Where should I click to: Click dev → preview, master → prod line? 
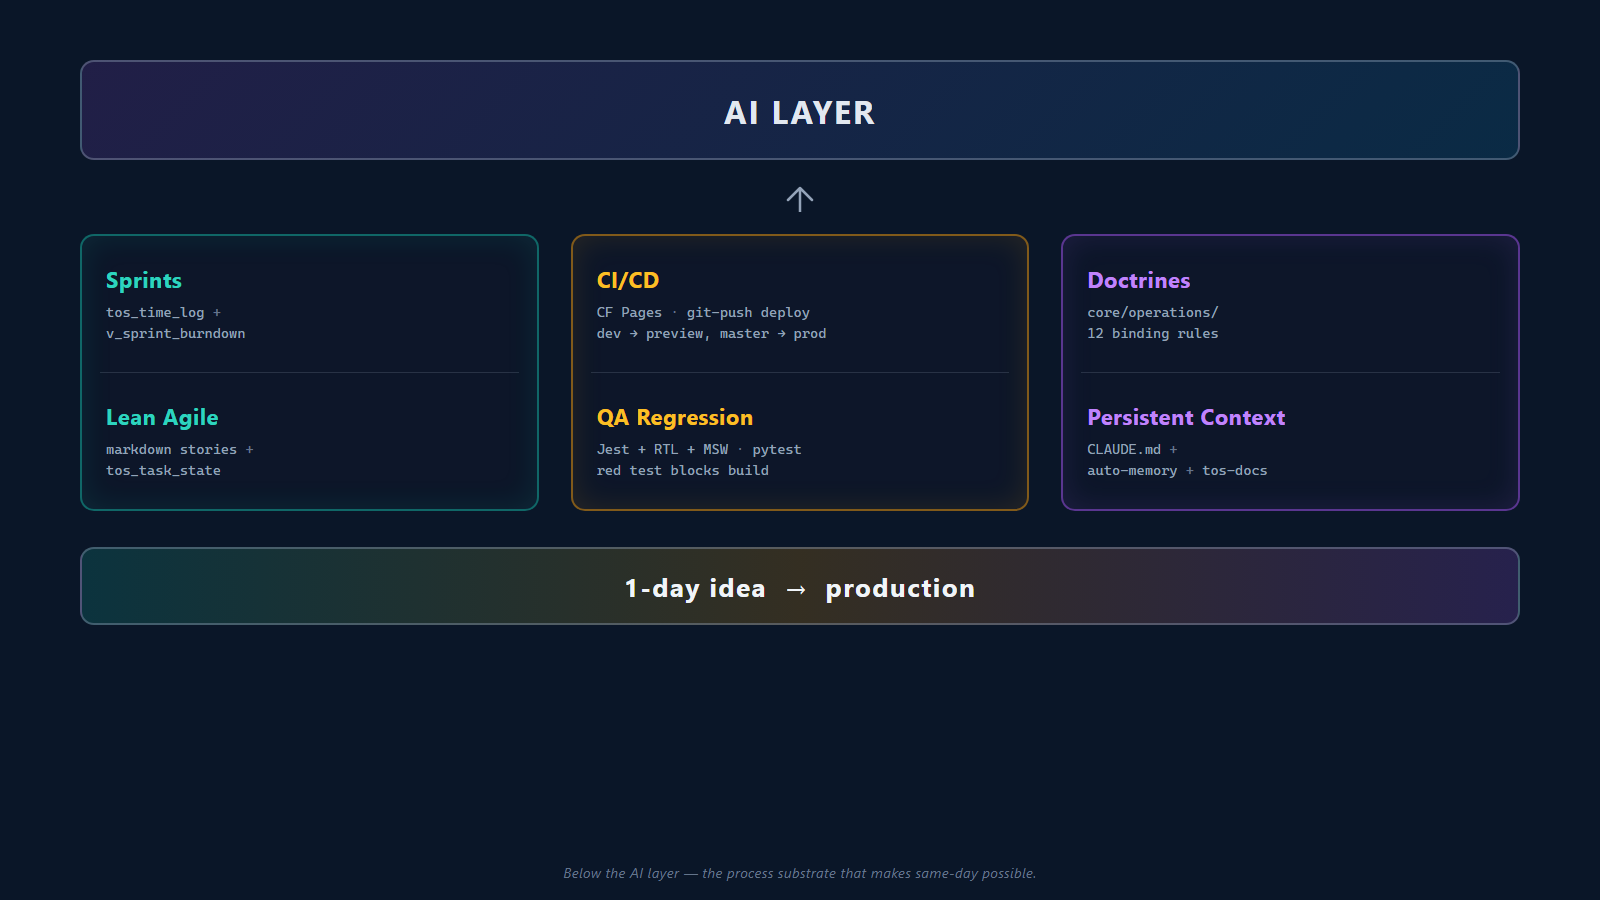(711, 334)
